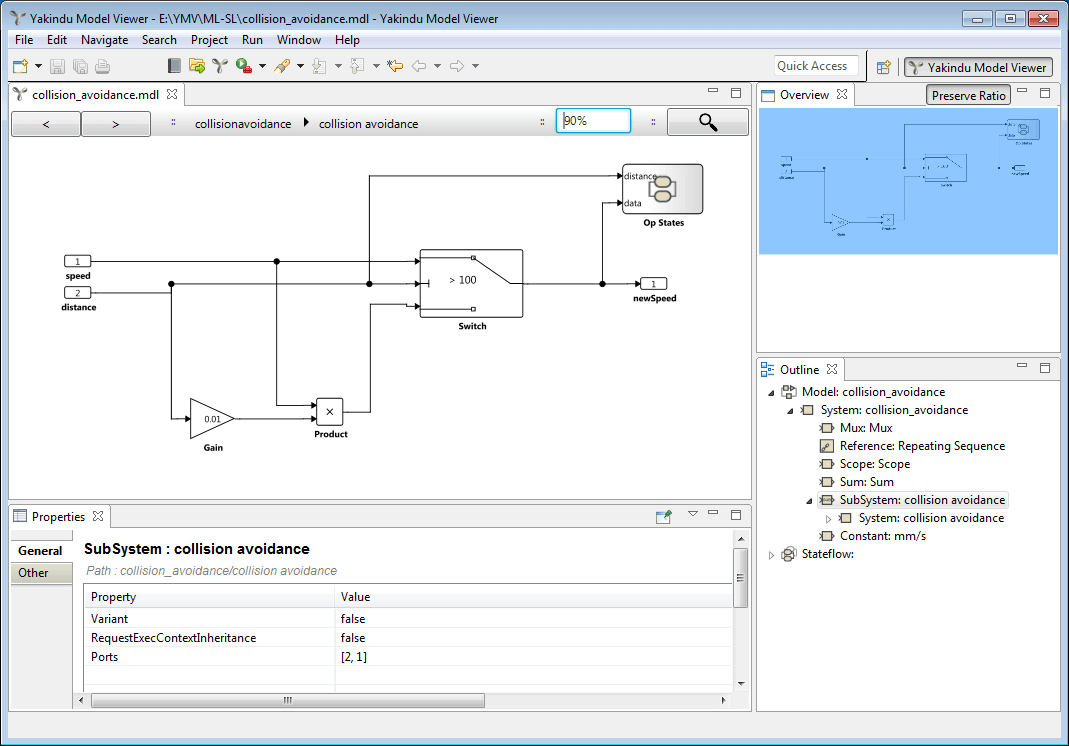The image size is (1069, 746).
Task: Open the Yakindu Model Viewer perspective button
Action: tap(977, 67)
